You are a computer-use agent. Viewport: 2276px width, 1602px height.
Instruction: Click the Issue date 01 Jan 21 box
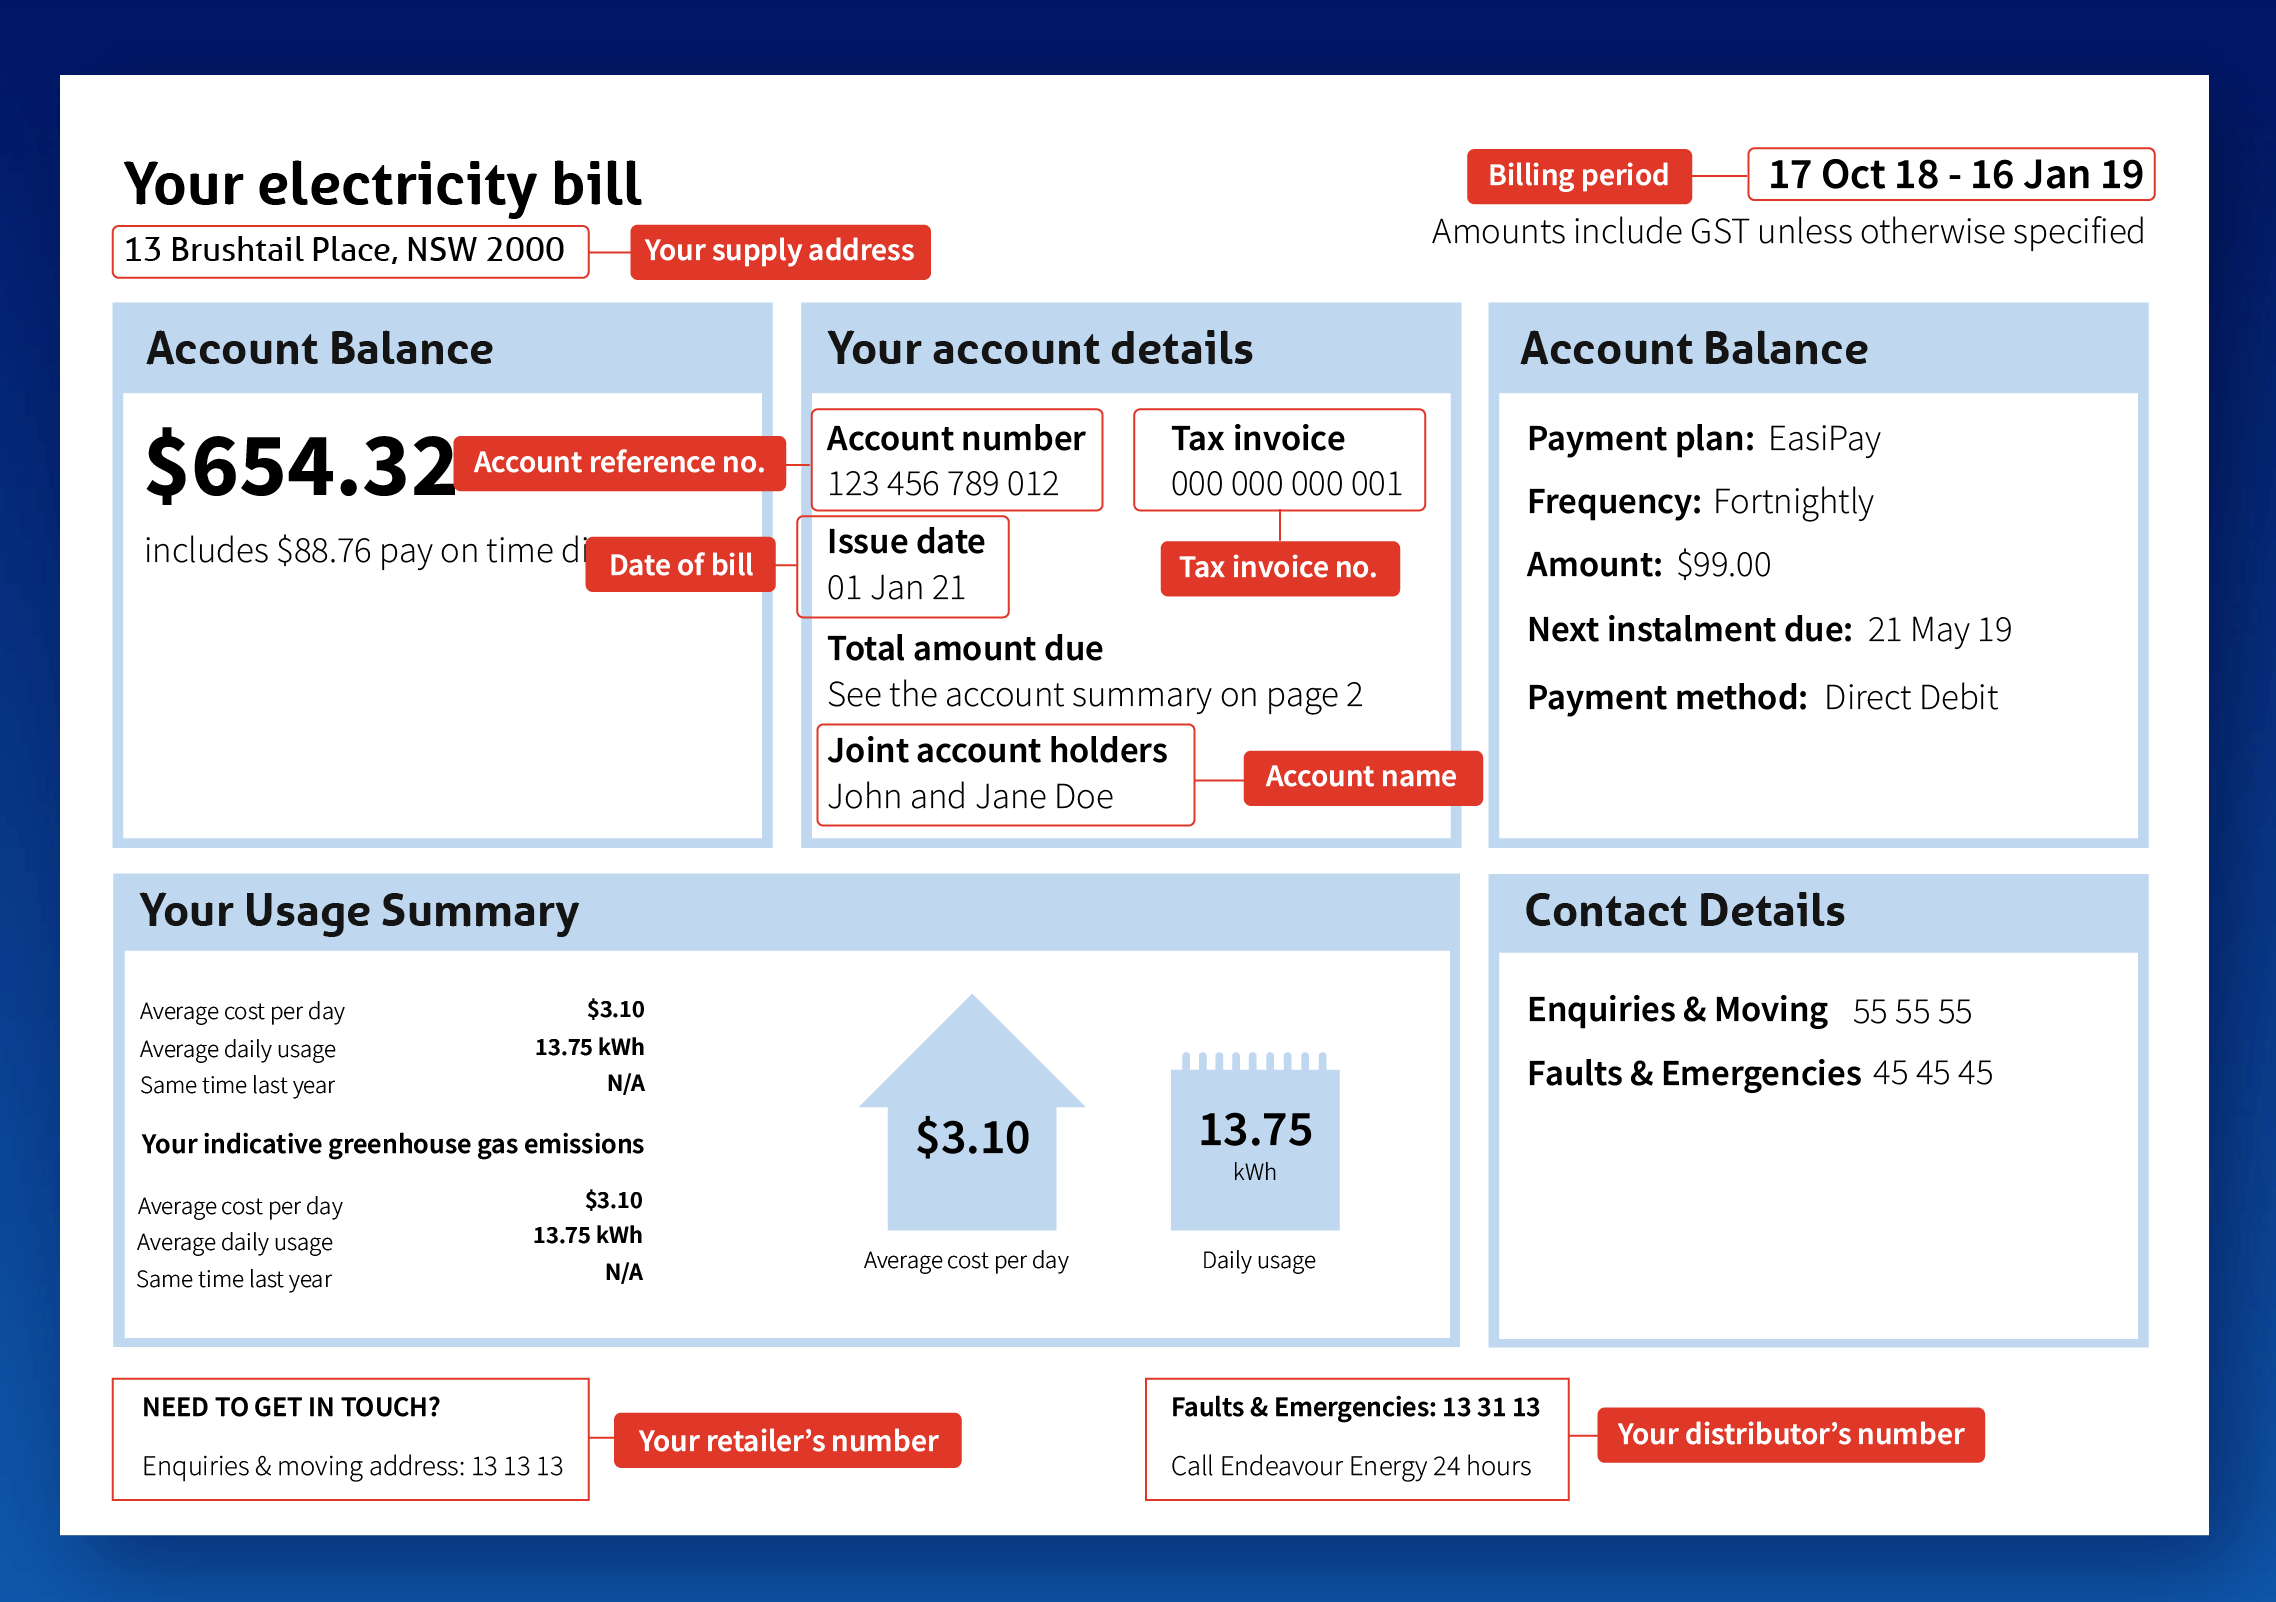(902, 566)
